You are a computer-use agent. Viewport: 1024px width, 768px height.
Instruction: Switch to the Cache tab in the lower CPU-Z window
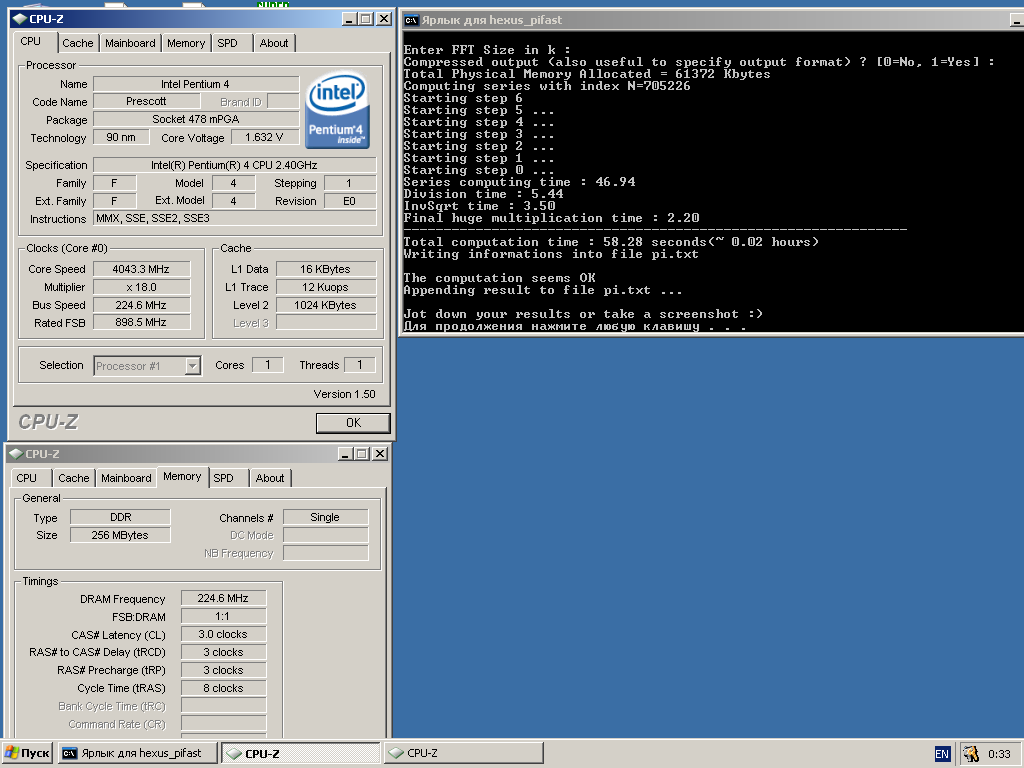point(74,478)
